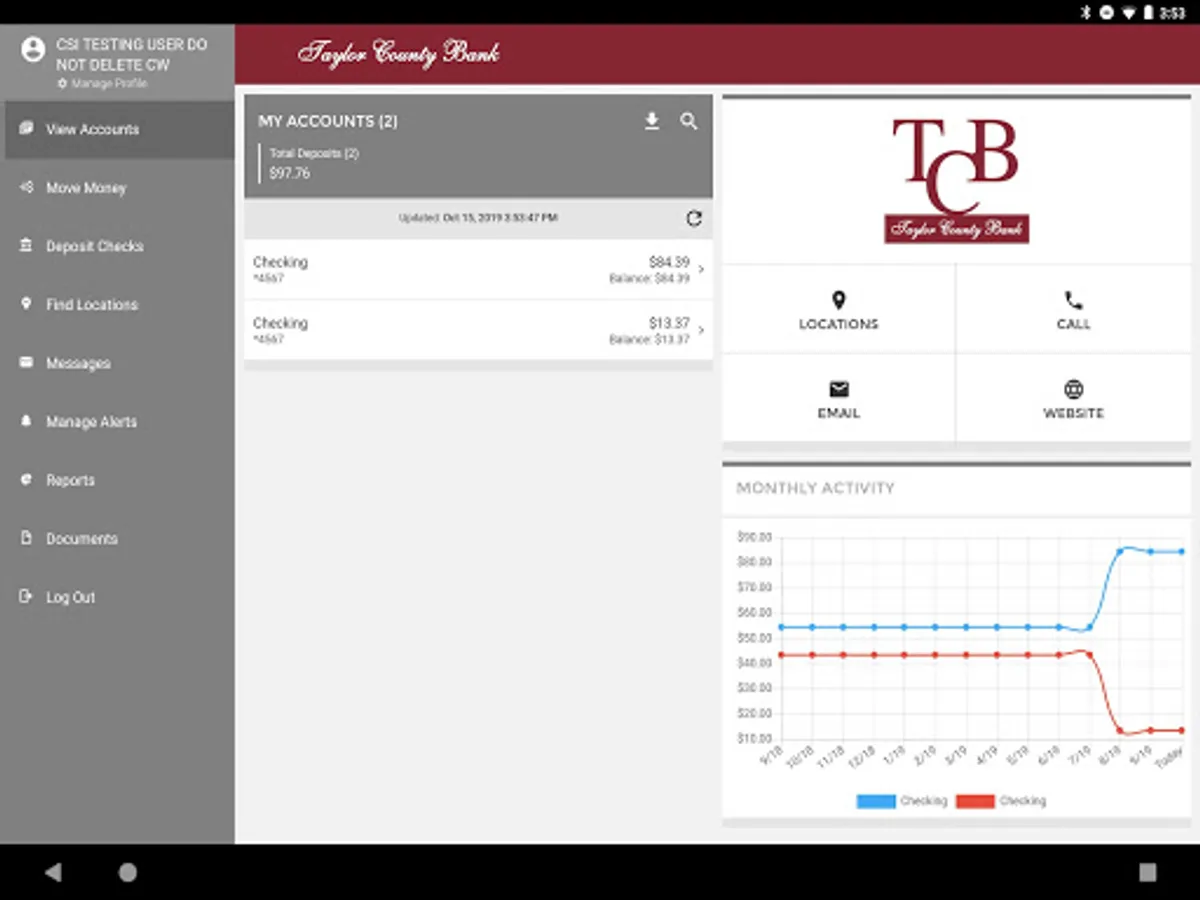This screenshot has height=900, width=1200.
Task: Click the Documents file icon
Action: 26,538
